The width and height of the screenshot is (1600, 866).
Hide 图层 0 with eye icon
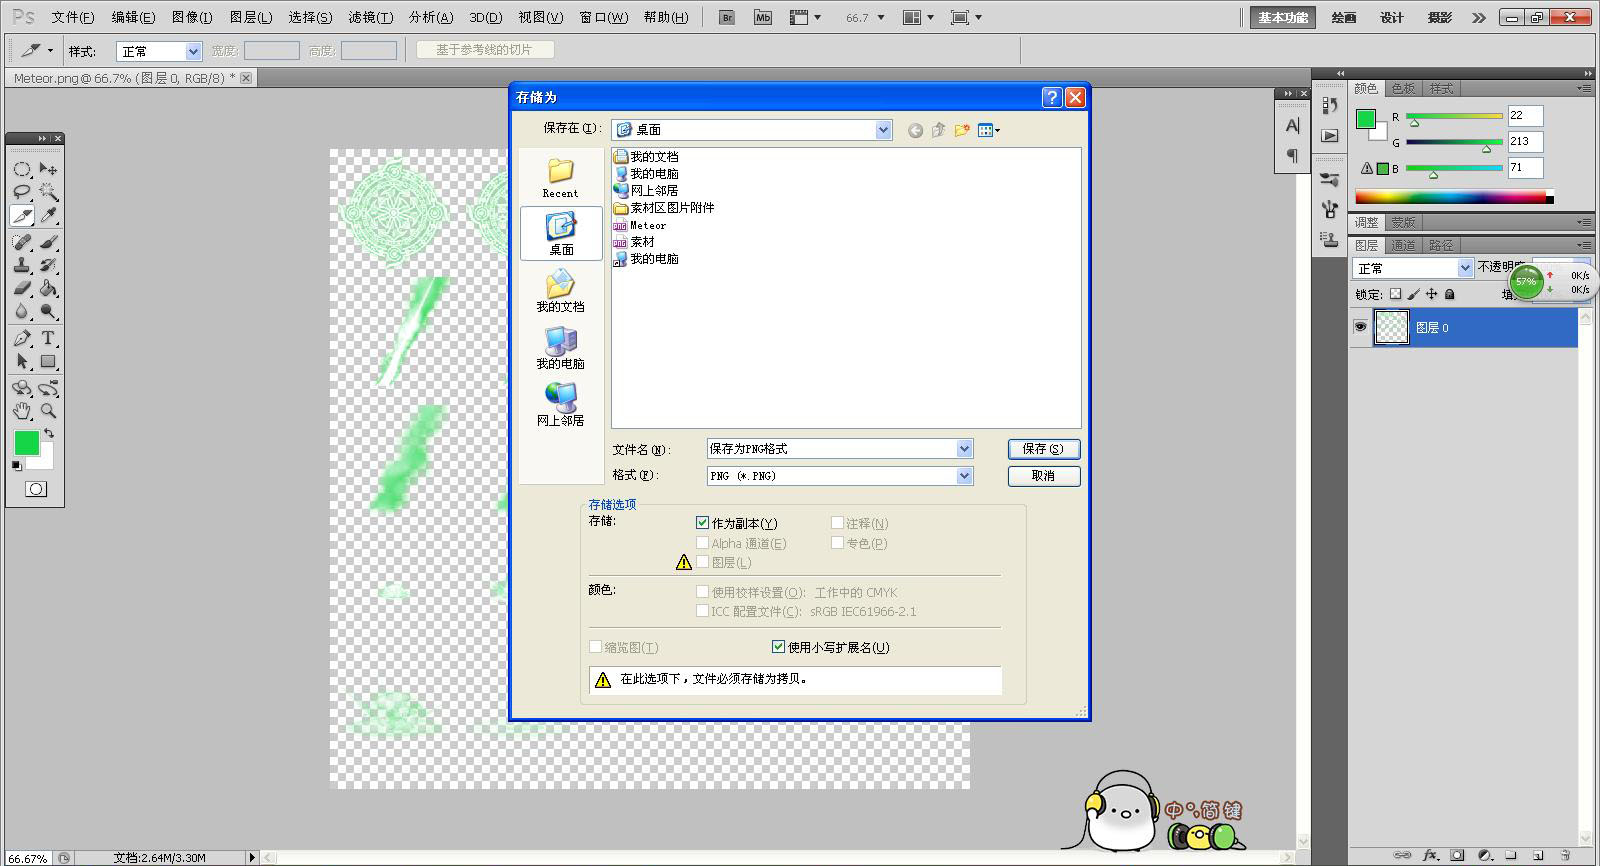pyautogui.click(x=1360, y=327)
